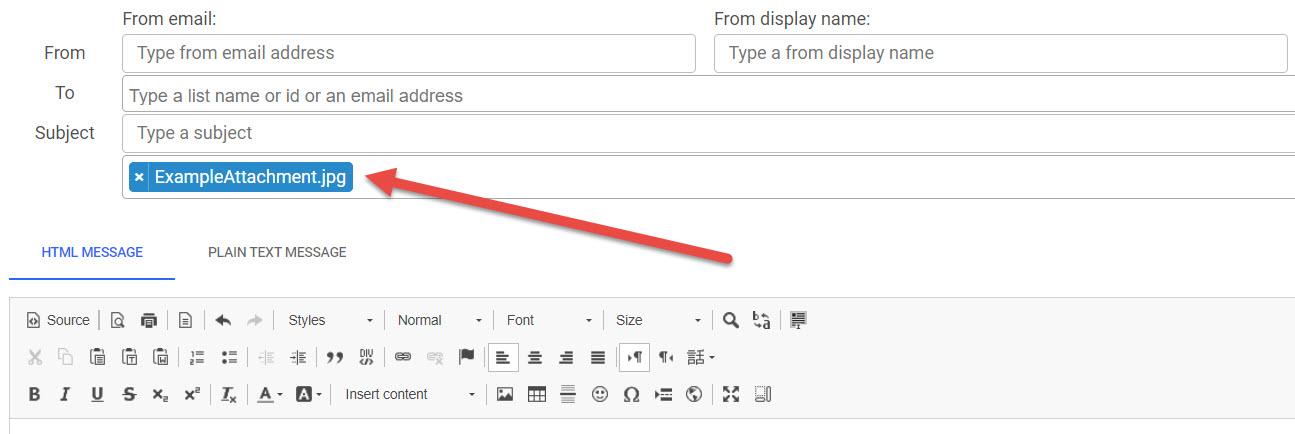The image size is (1295, 434).
Task: Insert a link with the chain icon
Action: [403, 357]
